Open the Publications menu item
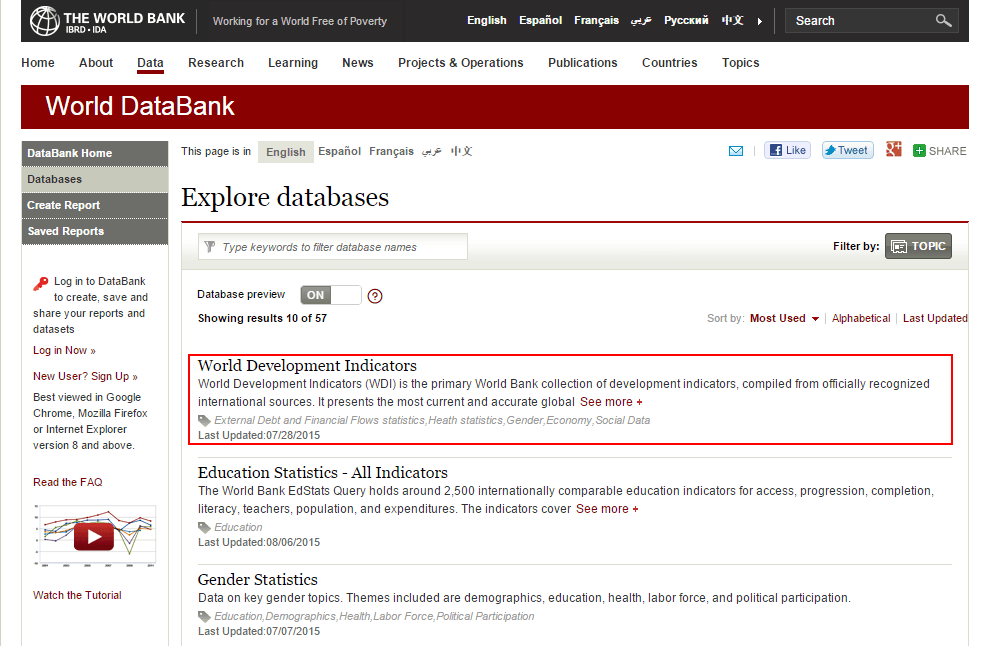 (583, 63)
